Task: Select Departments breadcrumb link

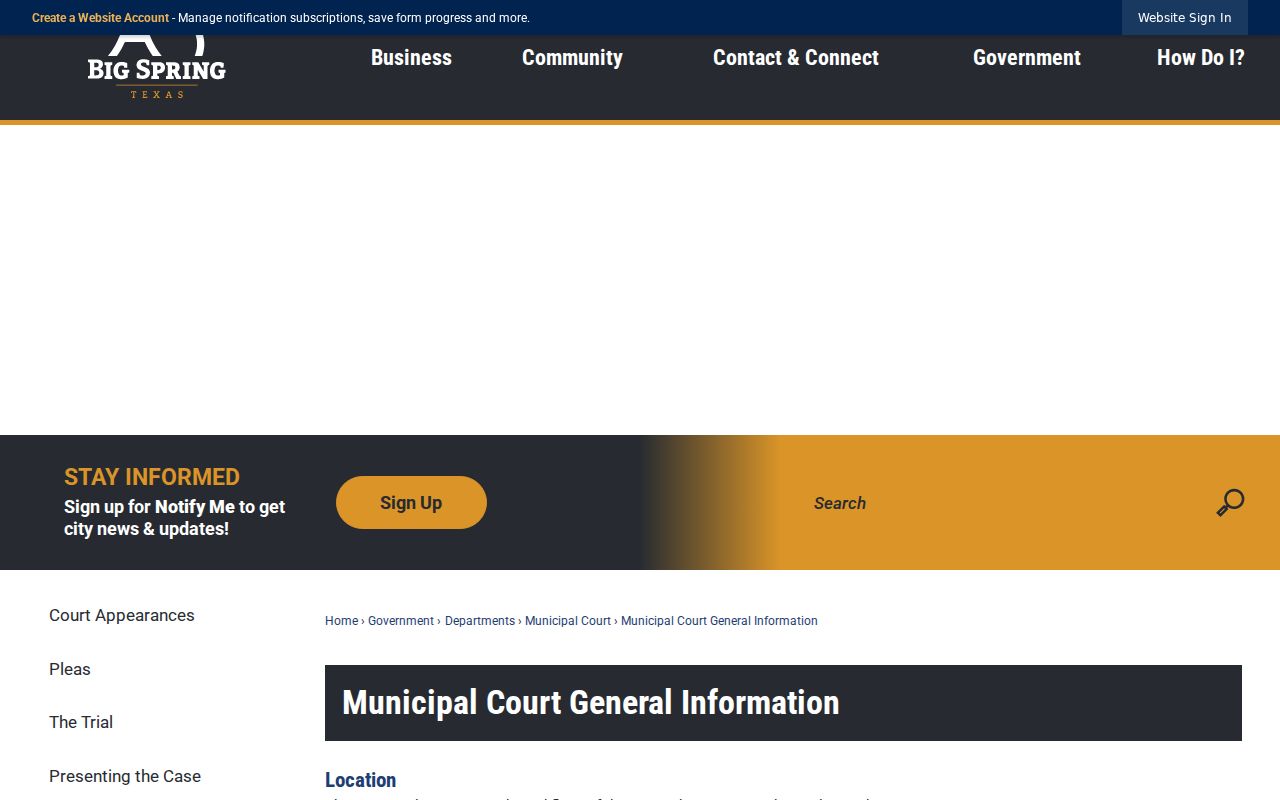Action: pyautogui.click(x=480, y=621)
